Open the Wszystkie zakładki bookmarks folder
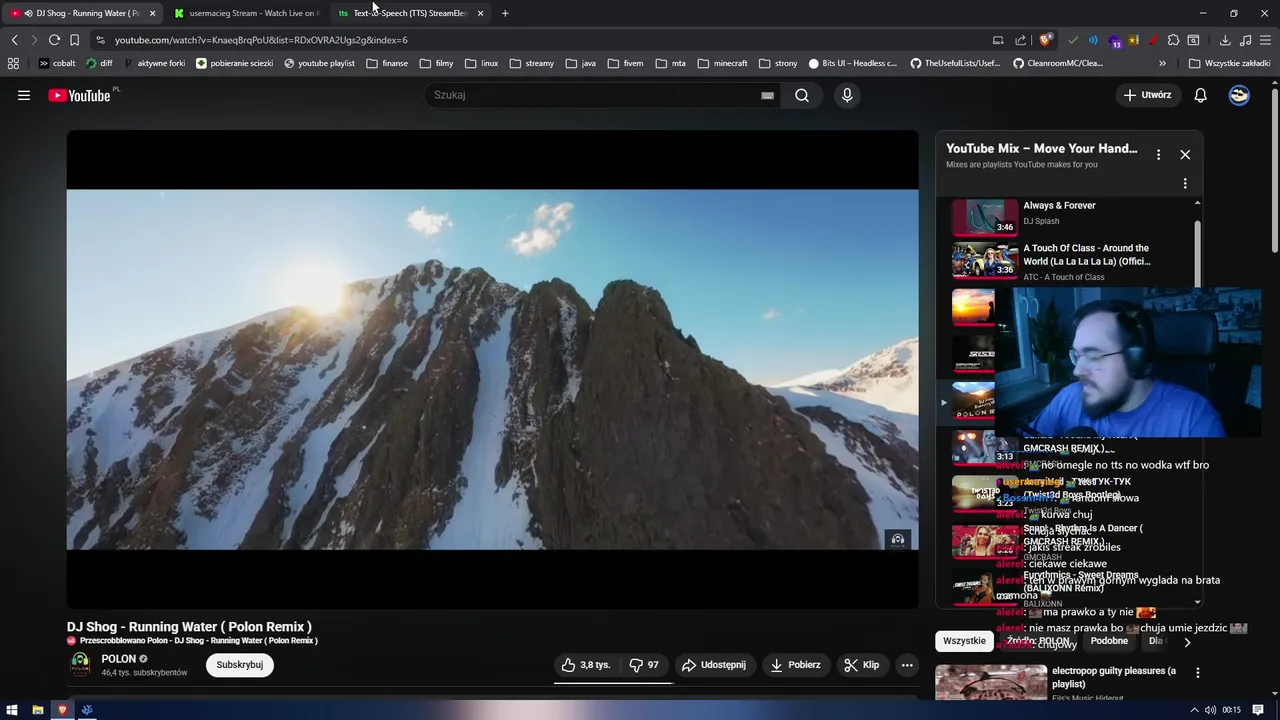 [x=1229, y=63]
